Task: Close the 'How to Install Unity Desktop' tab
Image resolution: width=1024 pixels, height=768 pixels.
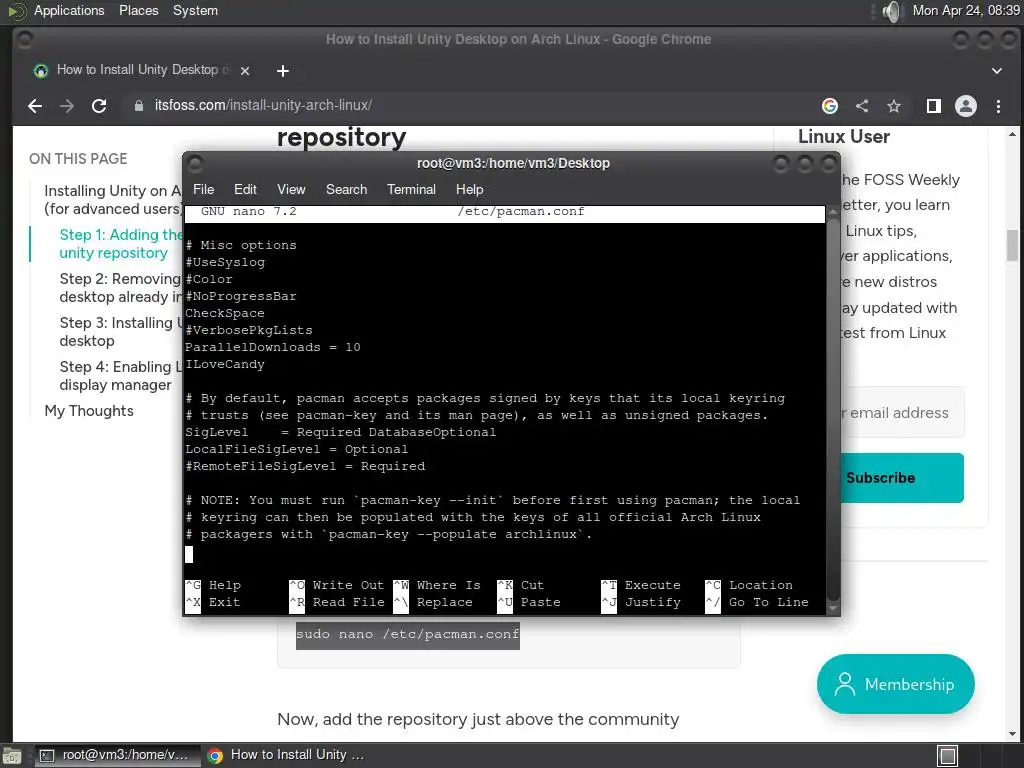Action: 245,71
